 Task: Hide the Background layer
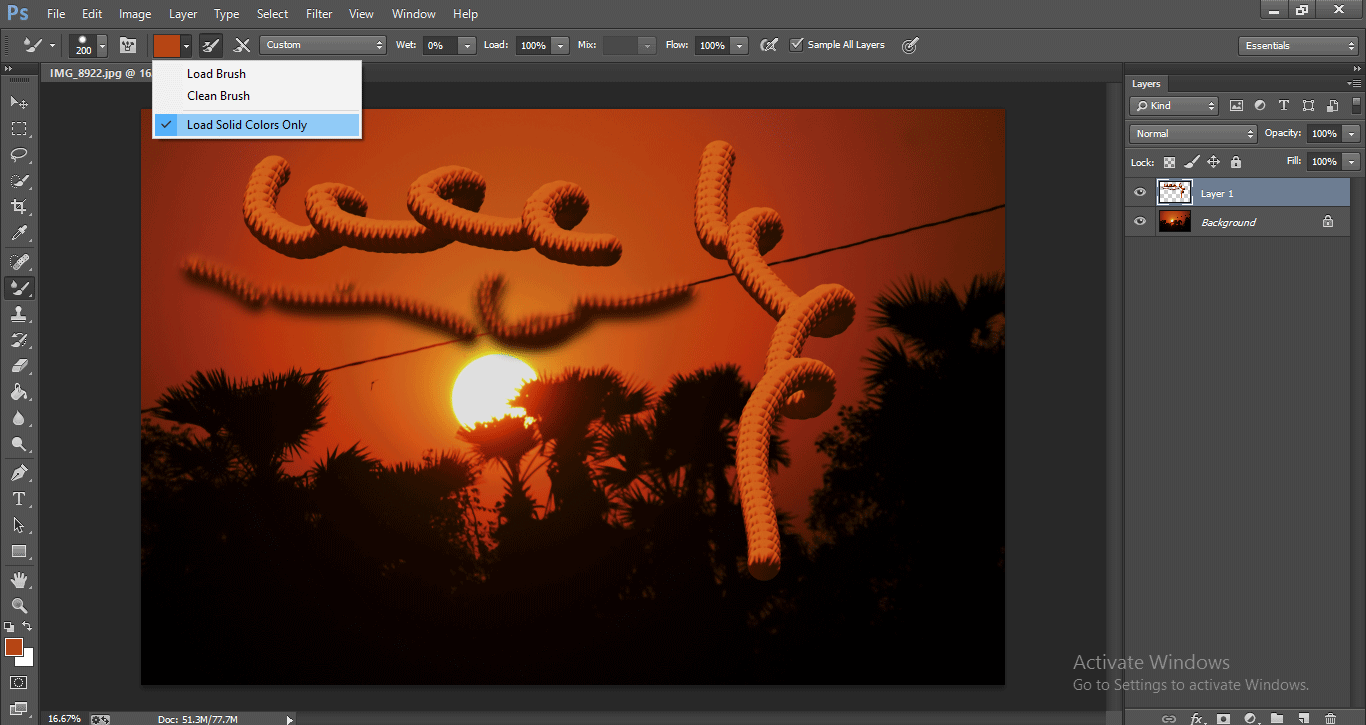[x=1140, y=222]
